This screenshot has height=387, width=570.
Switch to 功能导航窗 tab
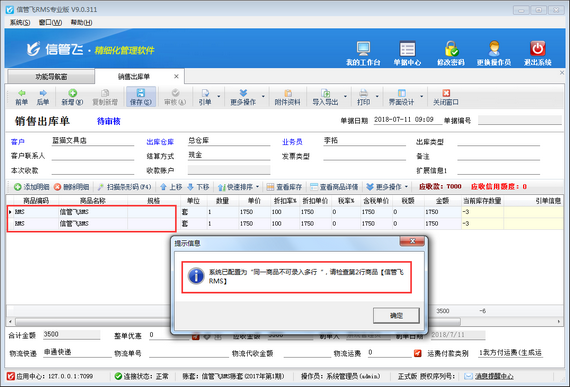pyautogui.click(x=51, y=77)
